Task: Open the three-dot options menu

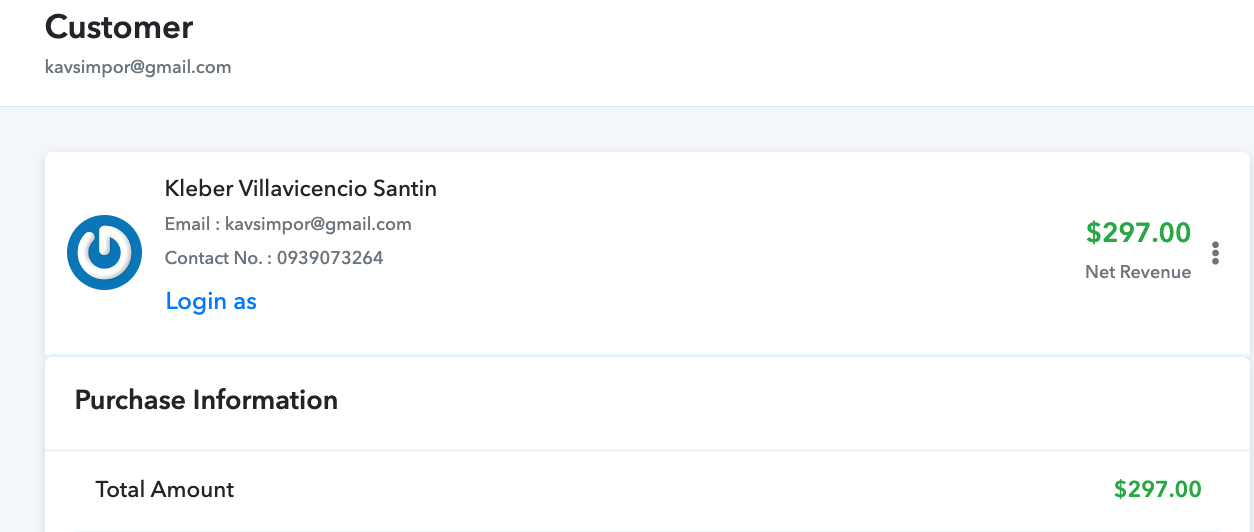Action: (x=1215, y=253)
